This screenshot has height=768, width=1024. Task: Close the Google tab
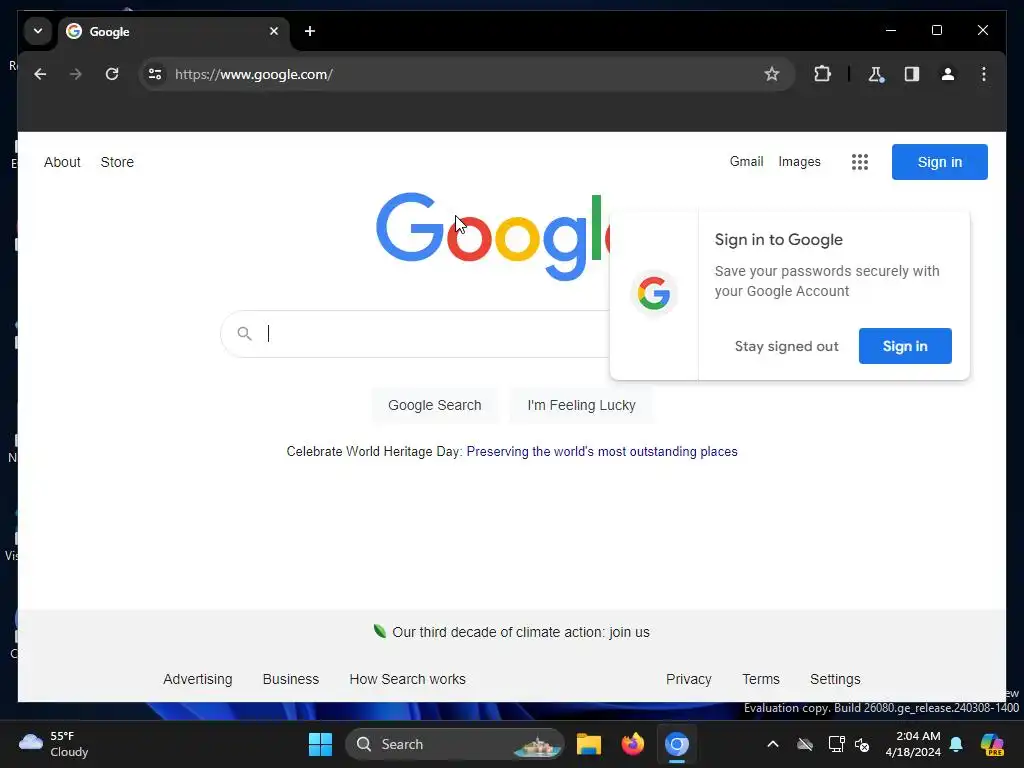coord(274,31)
